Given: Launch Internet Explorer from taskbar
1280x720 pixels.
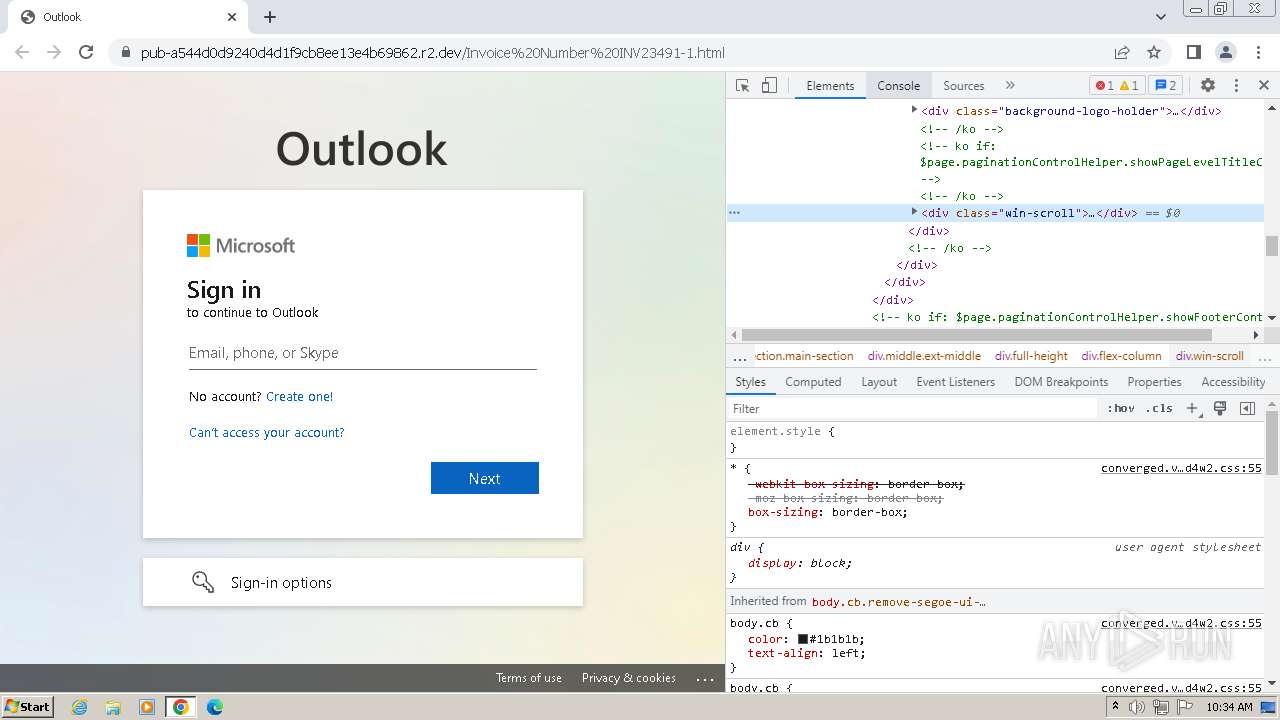Looking at the screenshot, I should 79,707.
